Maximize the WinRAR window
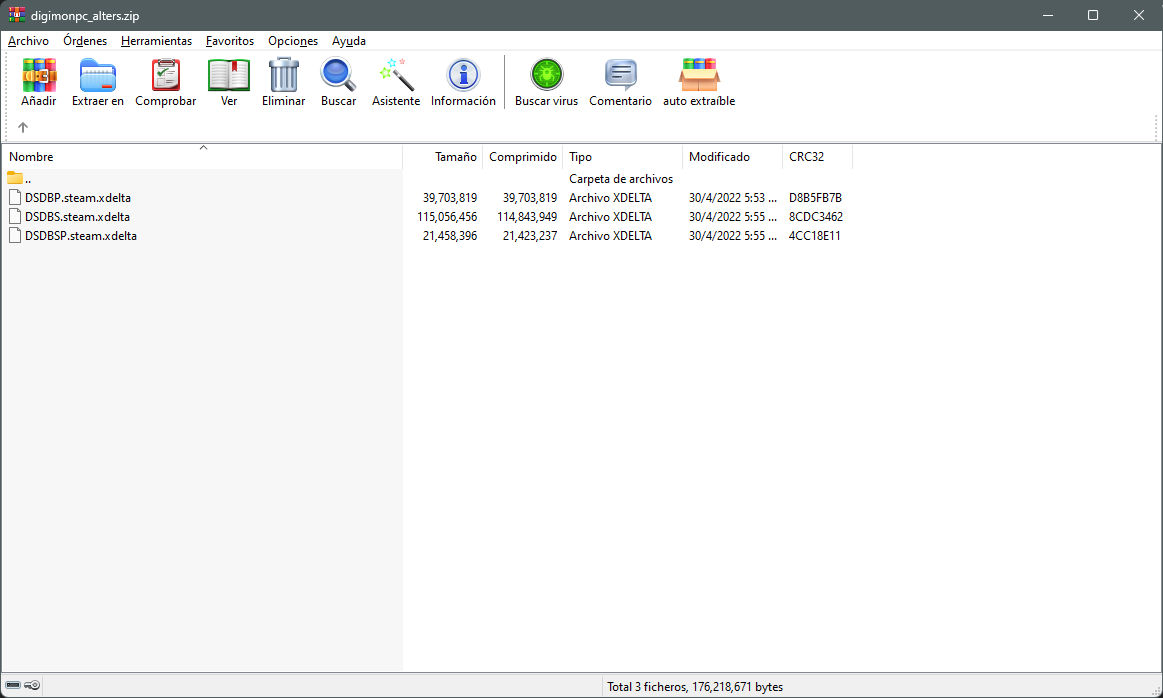This screenshot has height=698, width=1163. 1093,15
